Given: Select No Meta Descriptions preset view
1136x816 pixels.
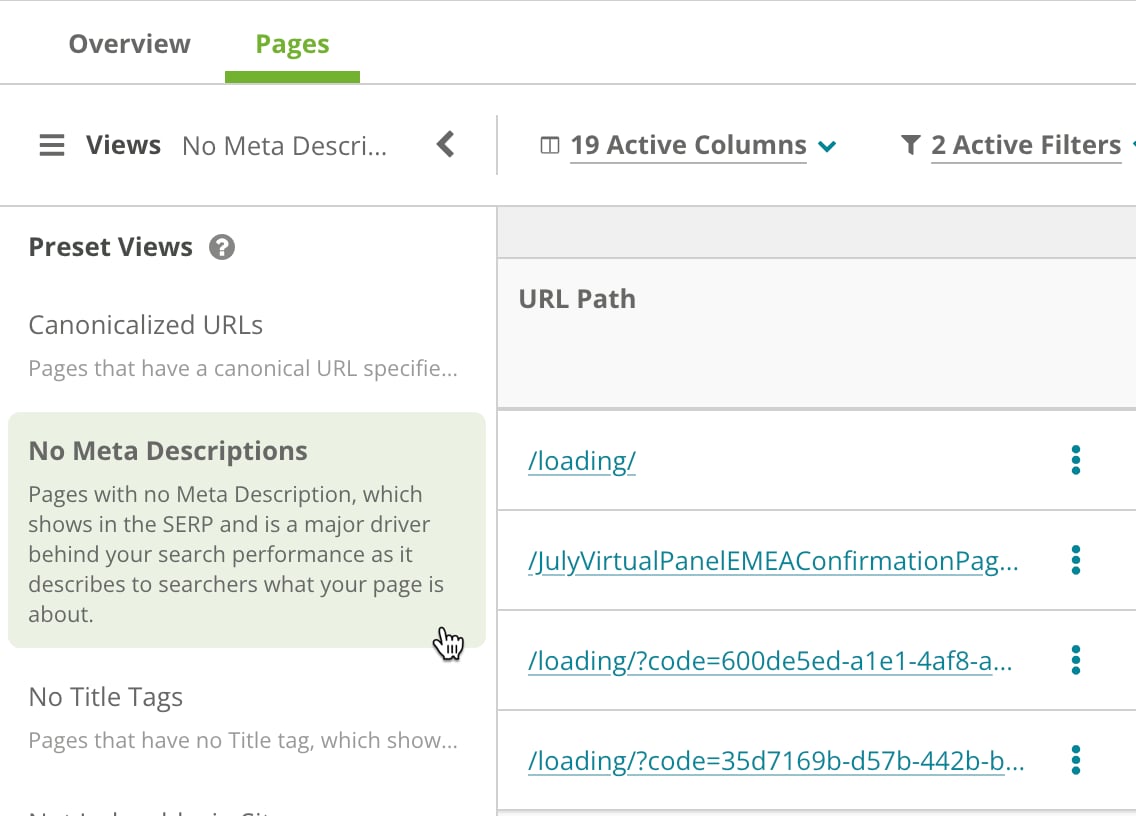Looking at the screenshot, I should [246, 530].
